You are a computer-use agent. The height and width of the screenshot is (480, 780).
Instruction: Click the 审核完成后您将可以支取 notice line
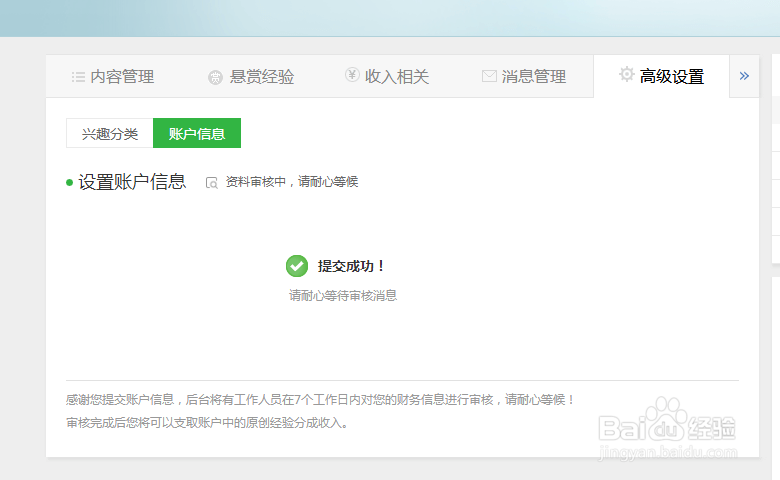pos(207,423)
